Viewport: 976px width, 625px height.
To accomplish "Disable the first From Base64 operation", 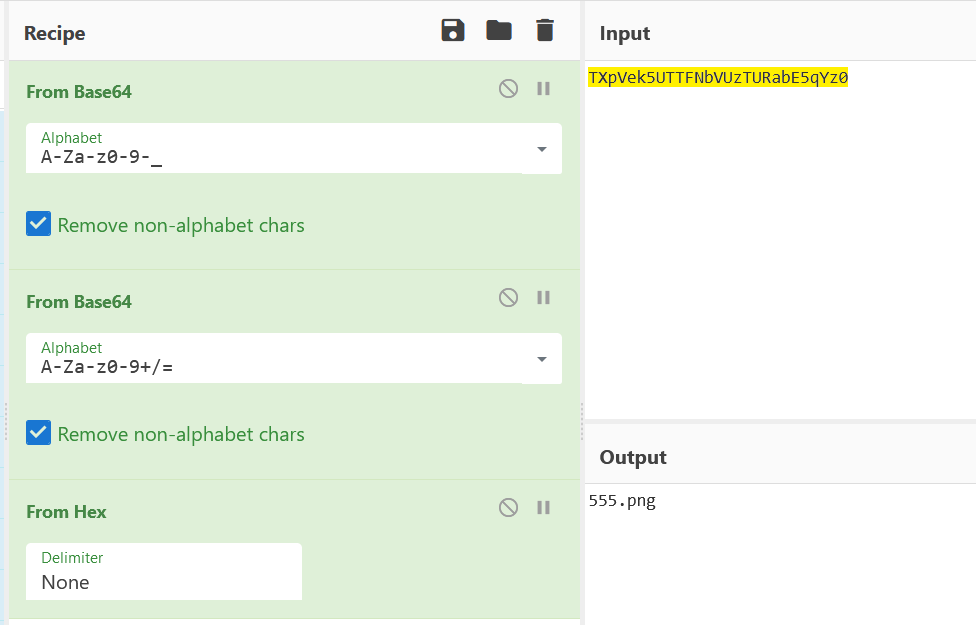I will pyautogui.click(x=508, y=88).
